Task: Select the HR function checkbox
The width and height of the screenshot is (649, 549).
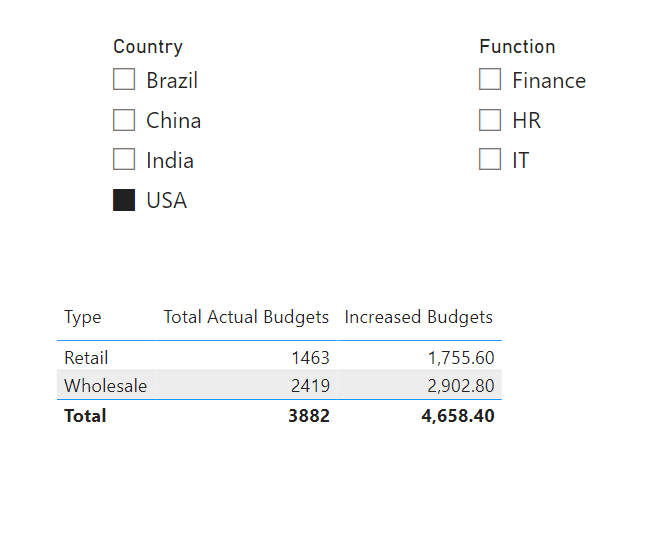Action: pos(490,120)
